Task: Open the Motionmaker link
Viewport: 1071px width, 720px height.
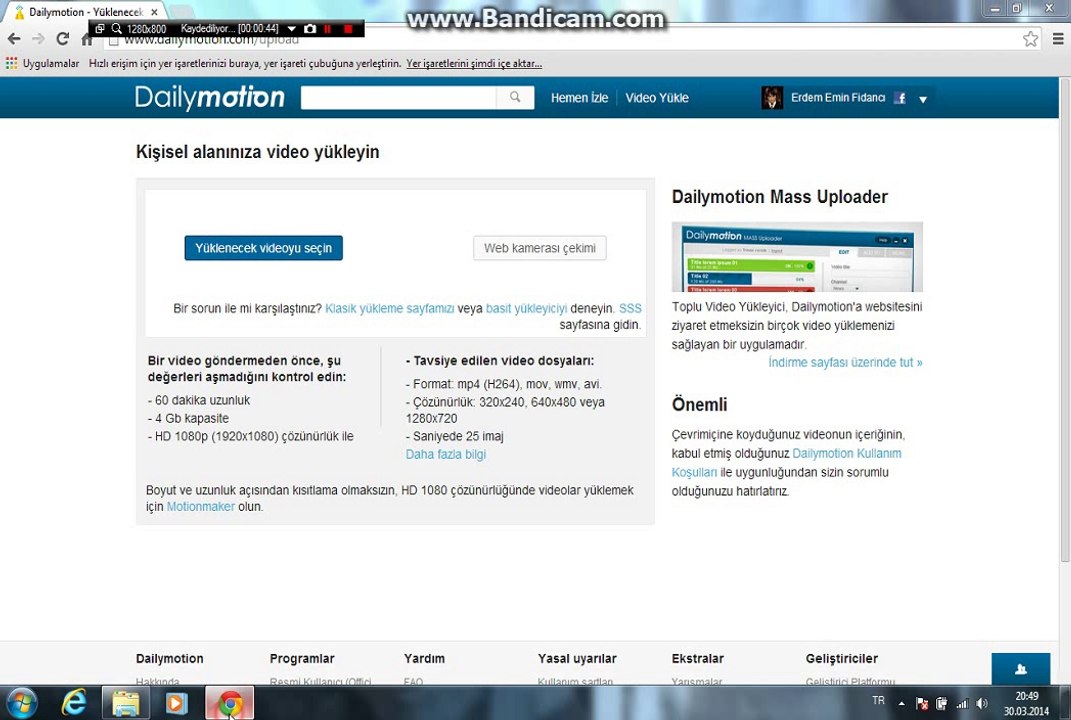Action: [x=201, y=506]
